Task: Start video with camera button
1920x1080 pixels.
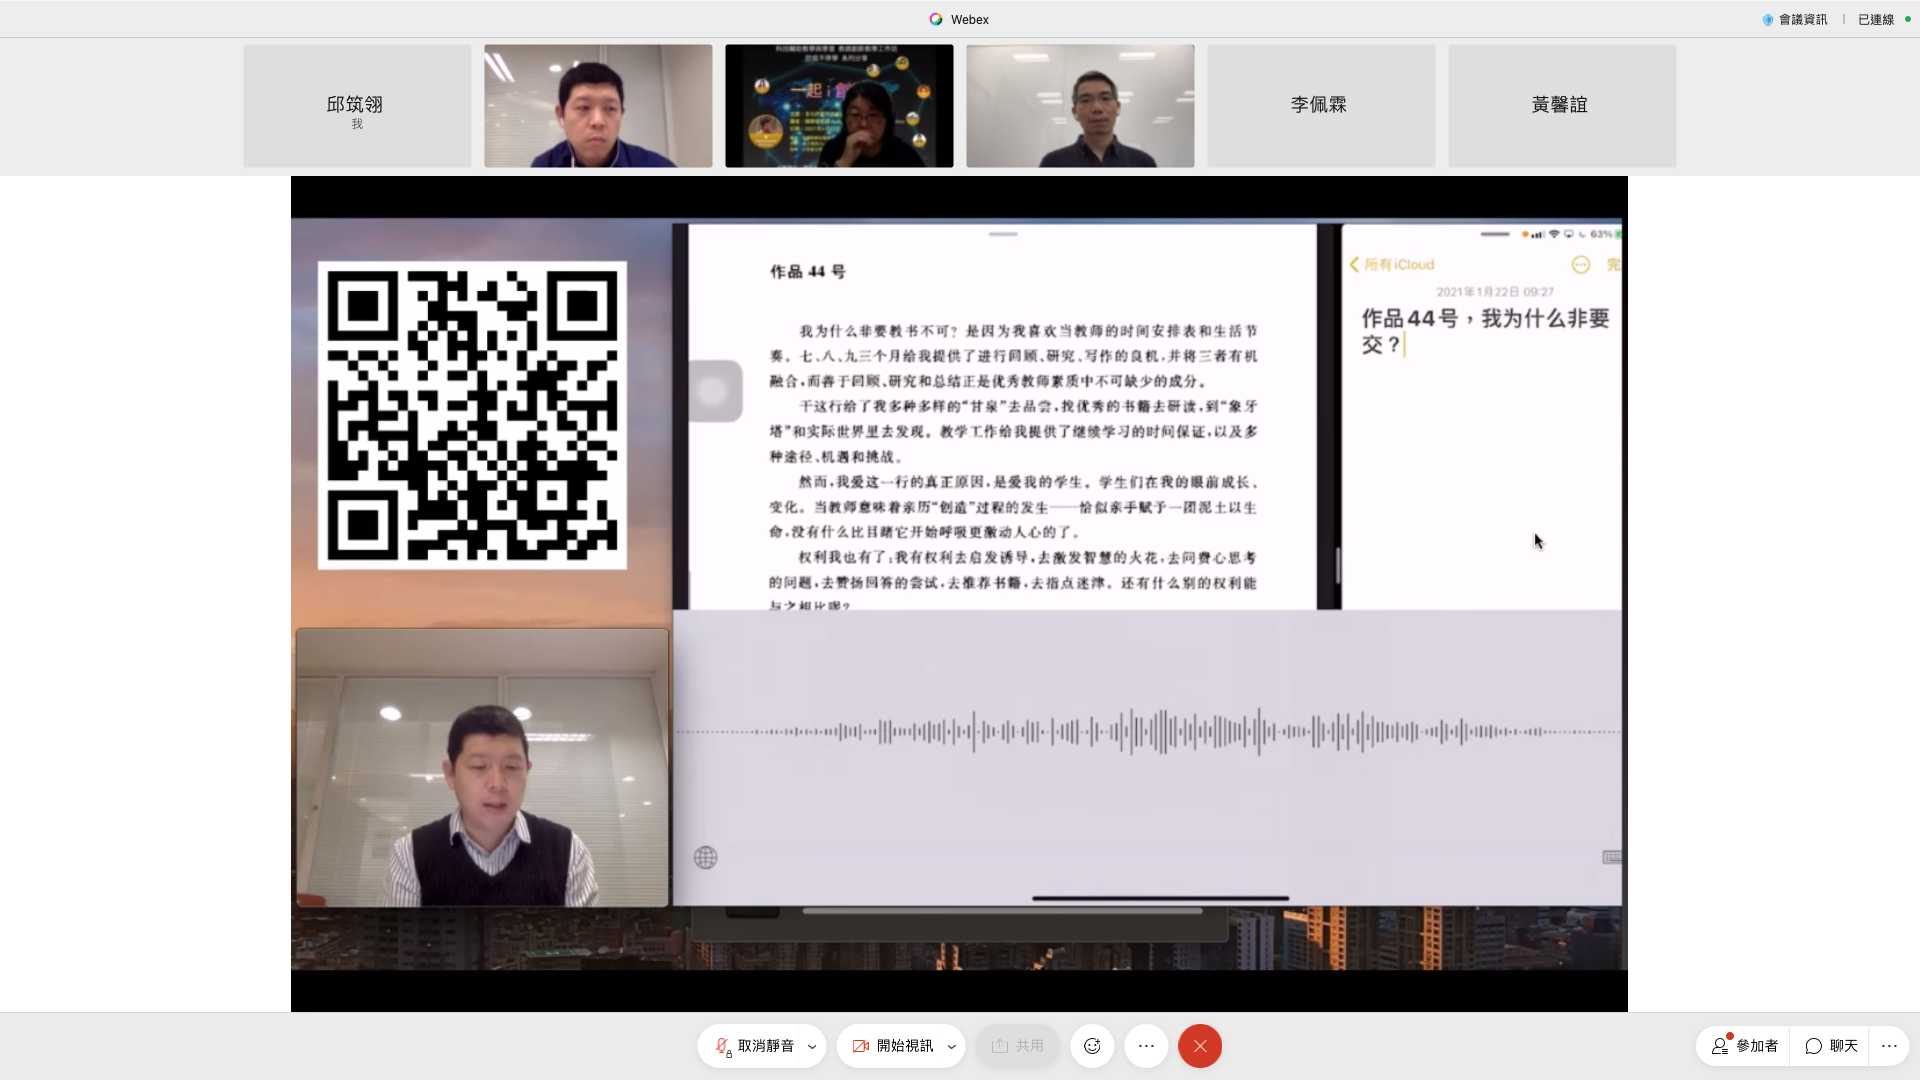Action: [892, 1046]
